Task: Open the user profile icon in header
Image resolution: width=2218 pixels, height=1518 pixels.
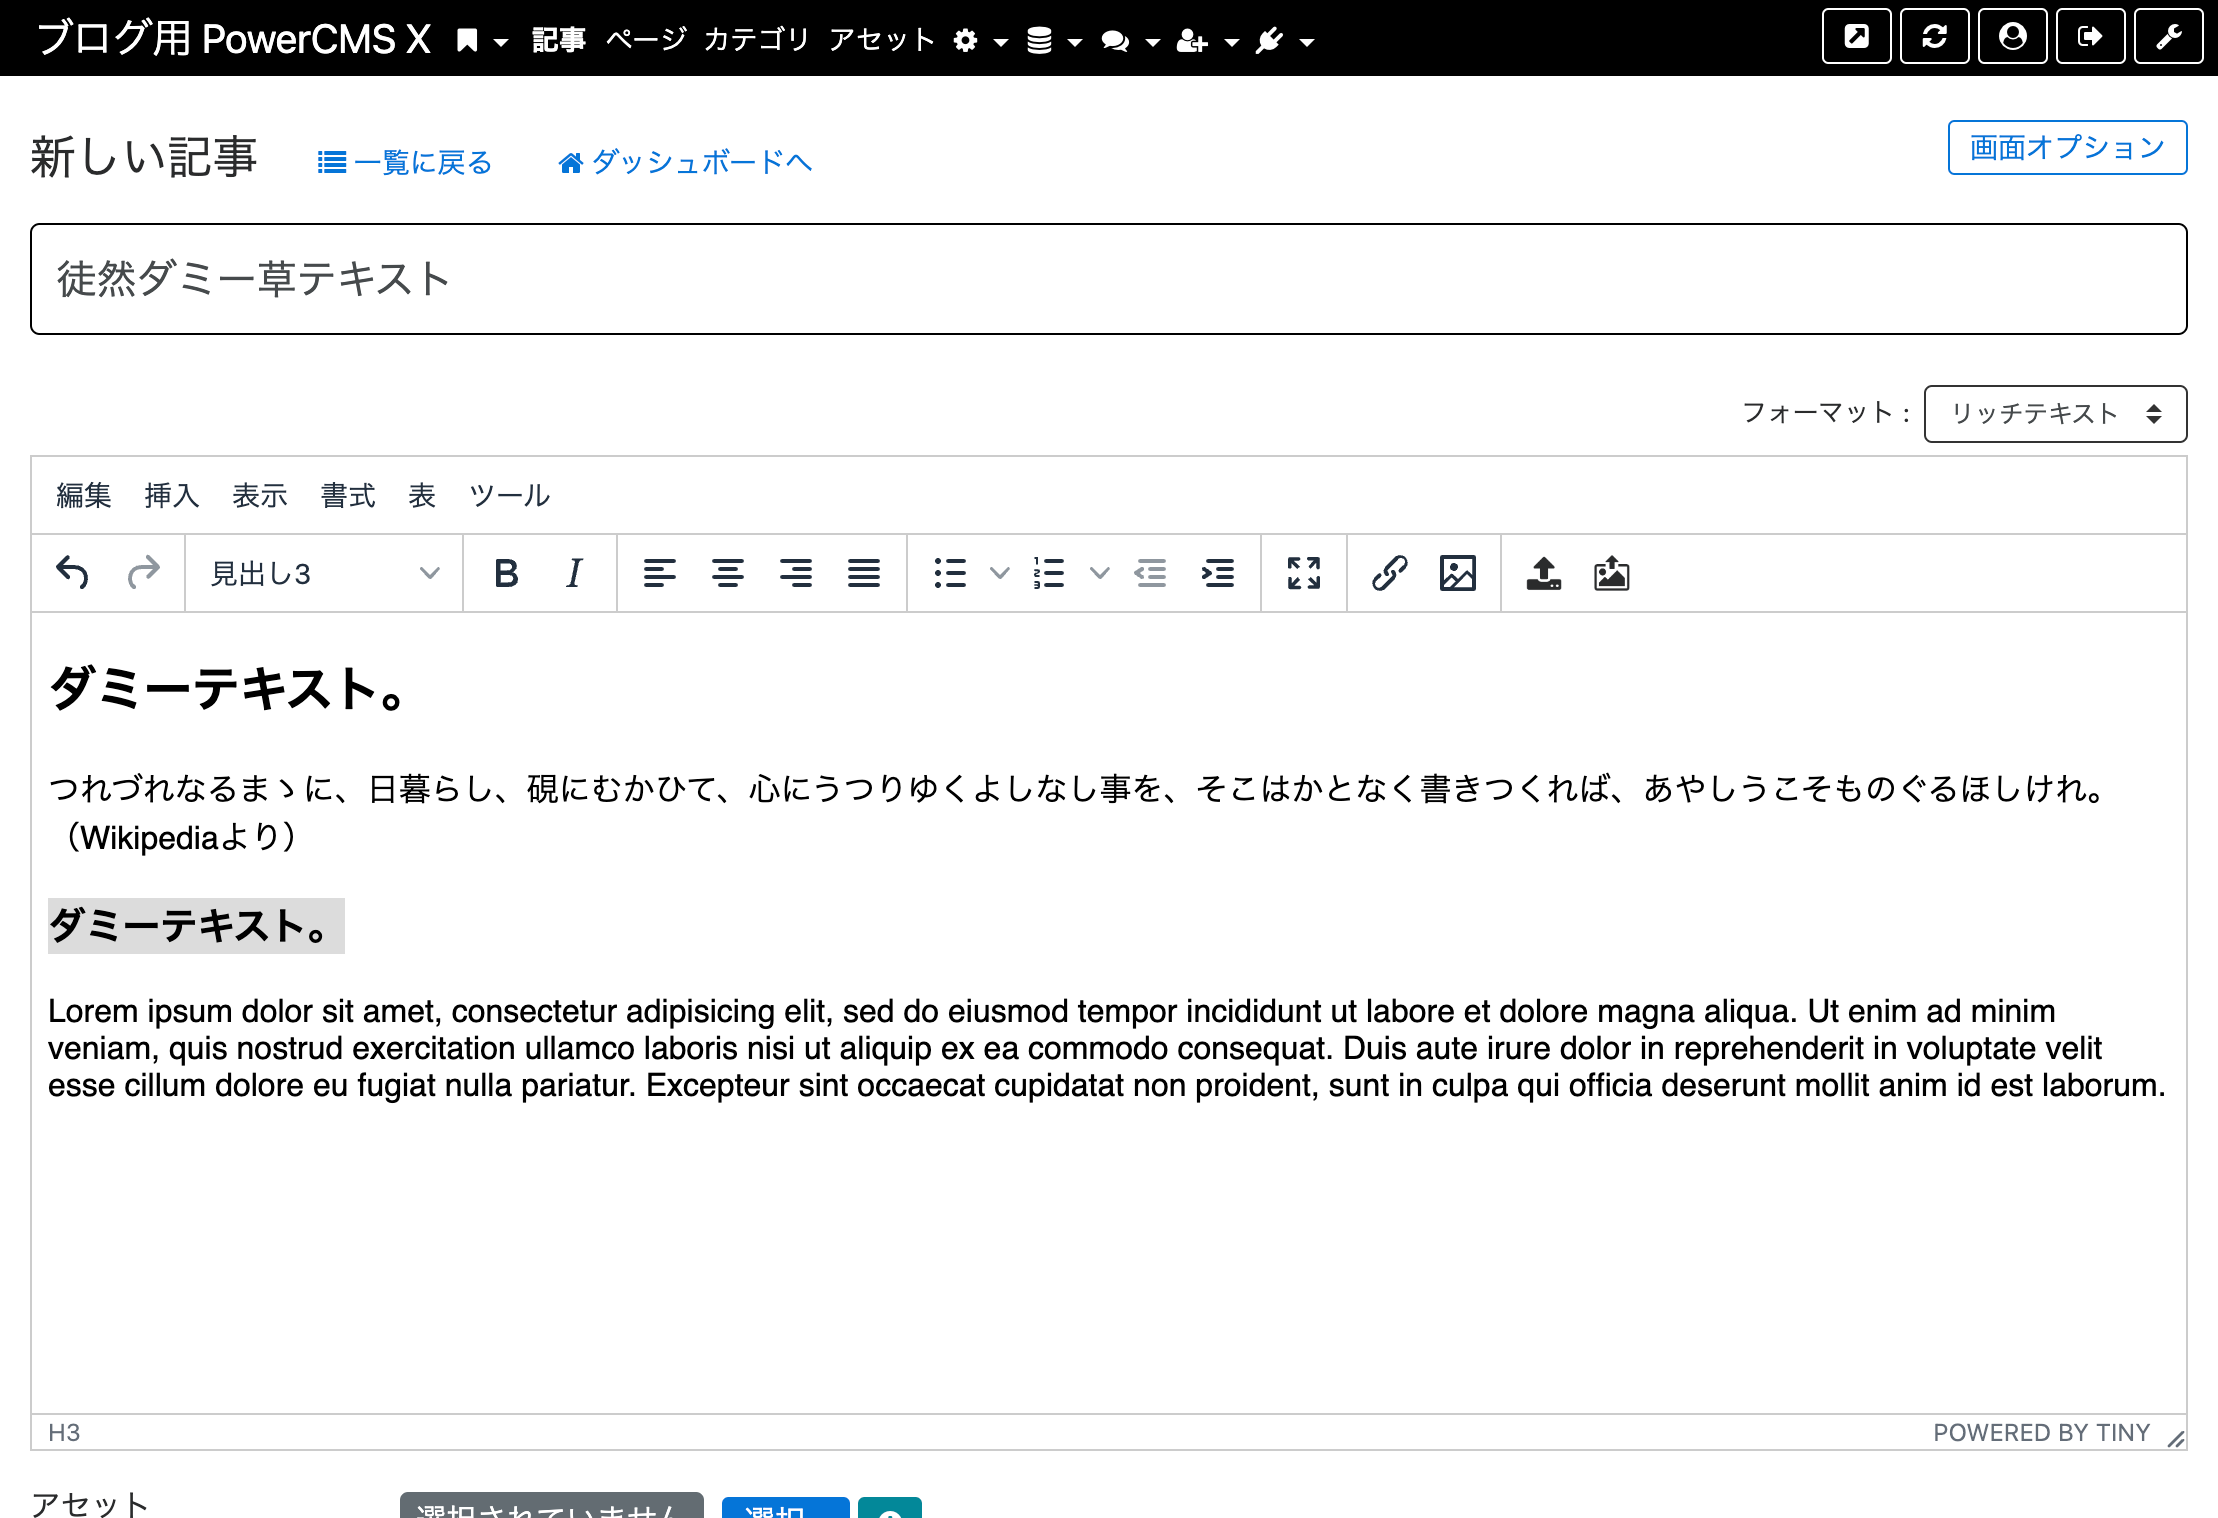Action: (x=2013, y=37)
